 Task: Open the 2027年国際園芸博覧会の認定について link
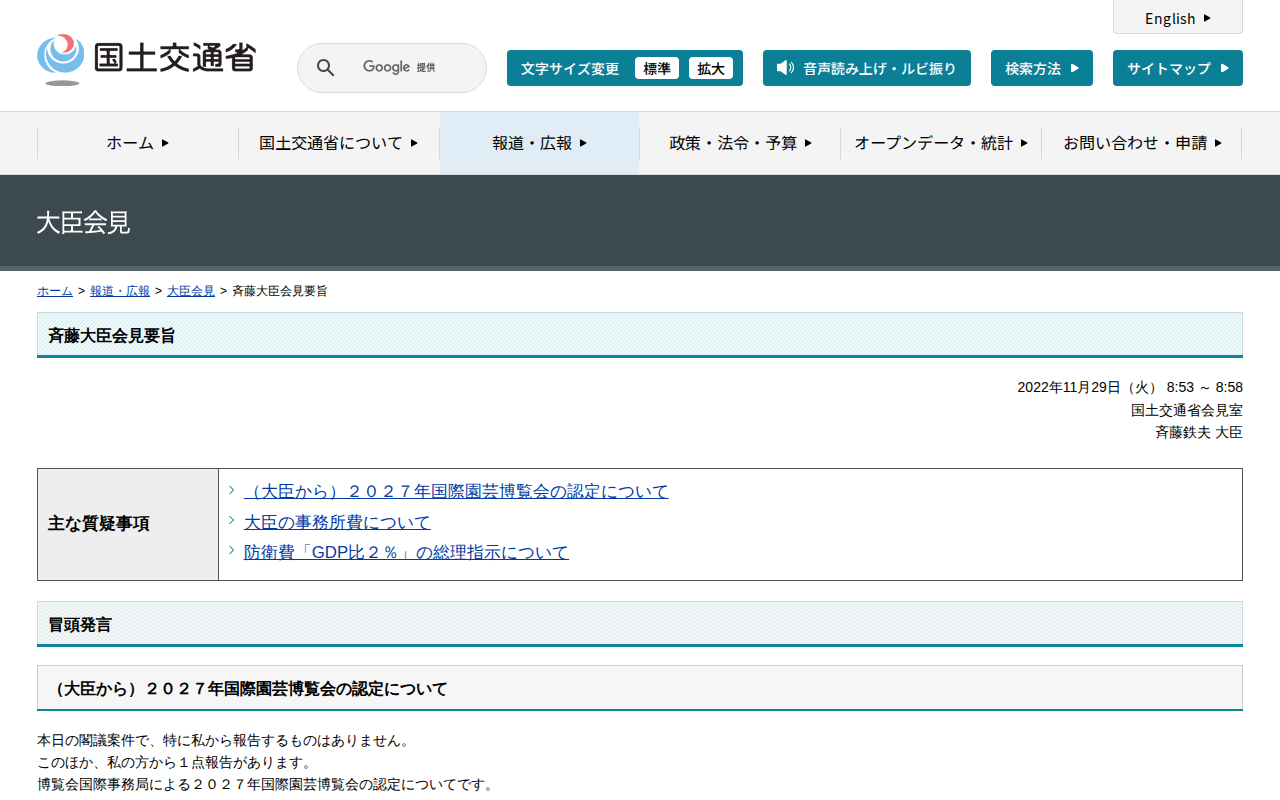[x=456, y=492]
